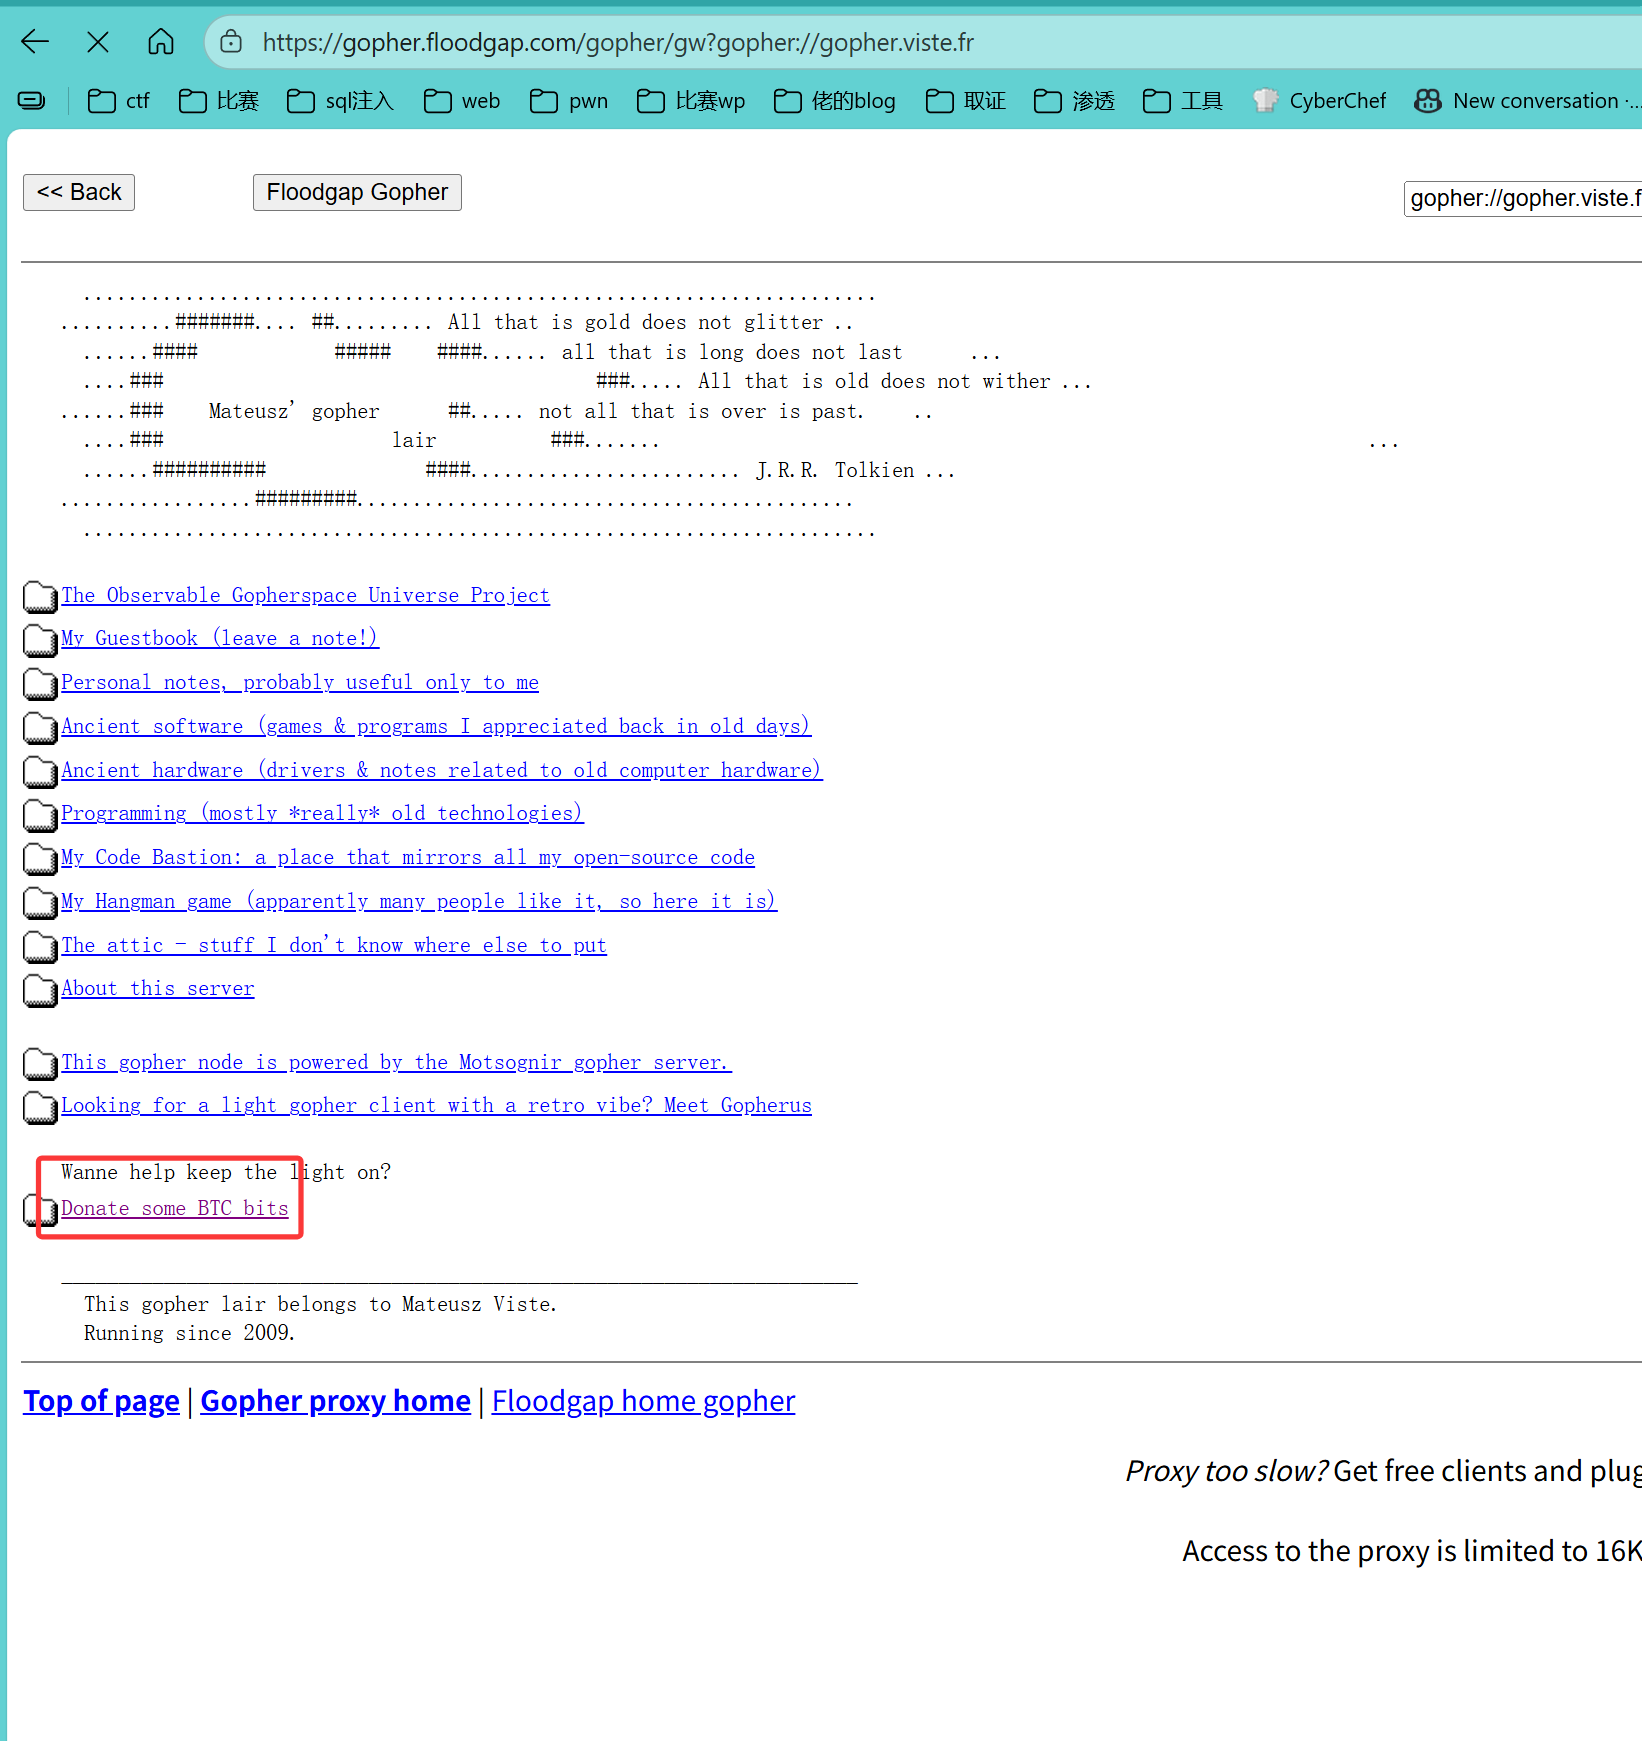Follow the Meet Gopherus link
The height and width of the screenshot is (1741, 1642).
436,1105
